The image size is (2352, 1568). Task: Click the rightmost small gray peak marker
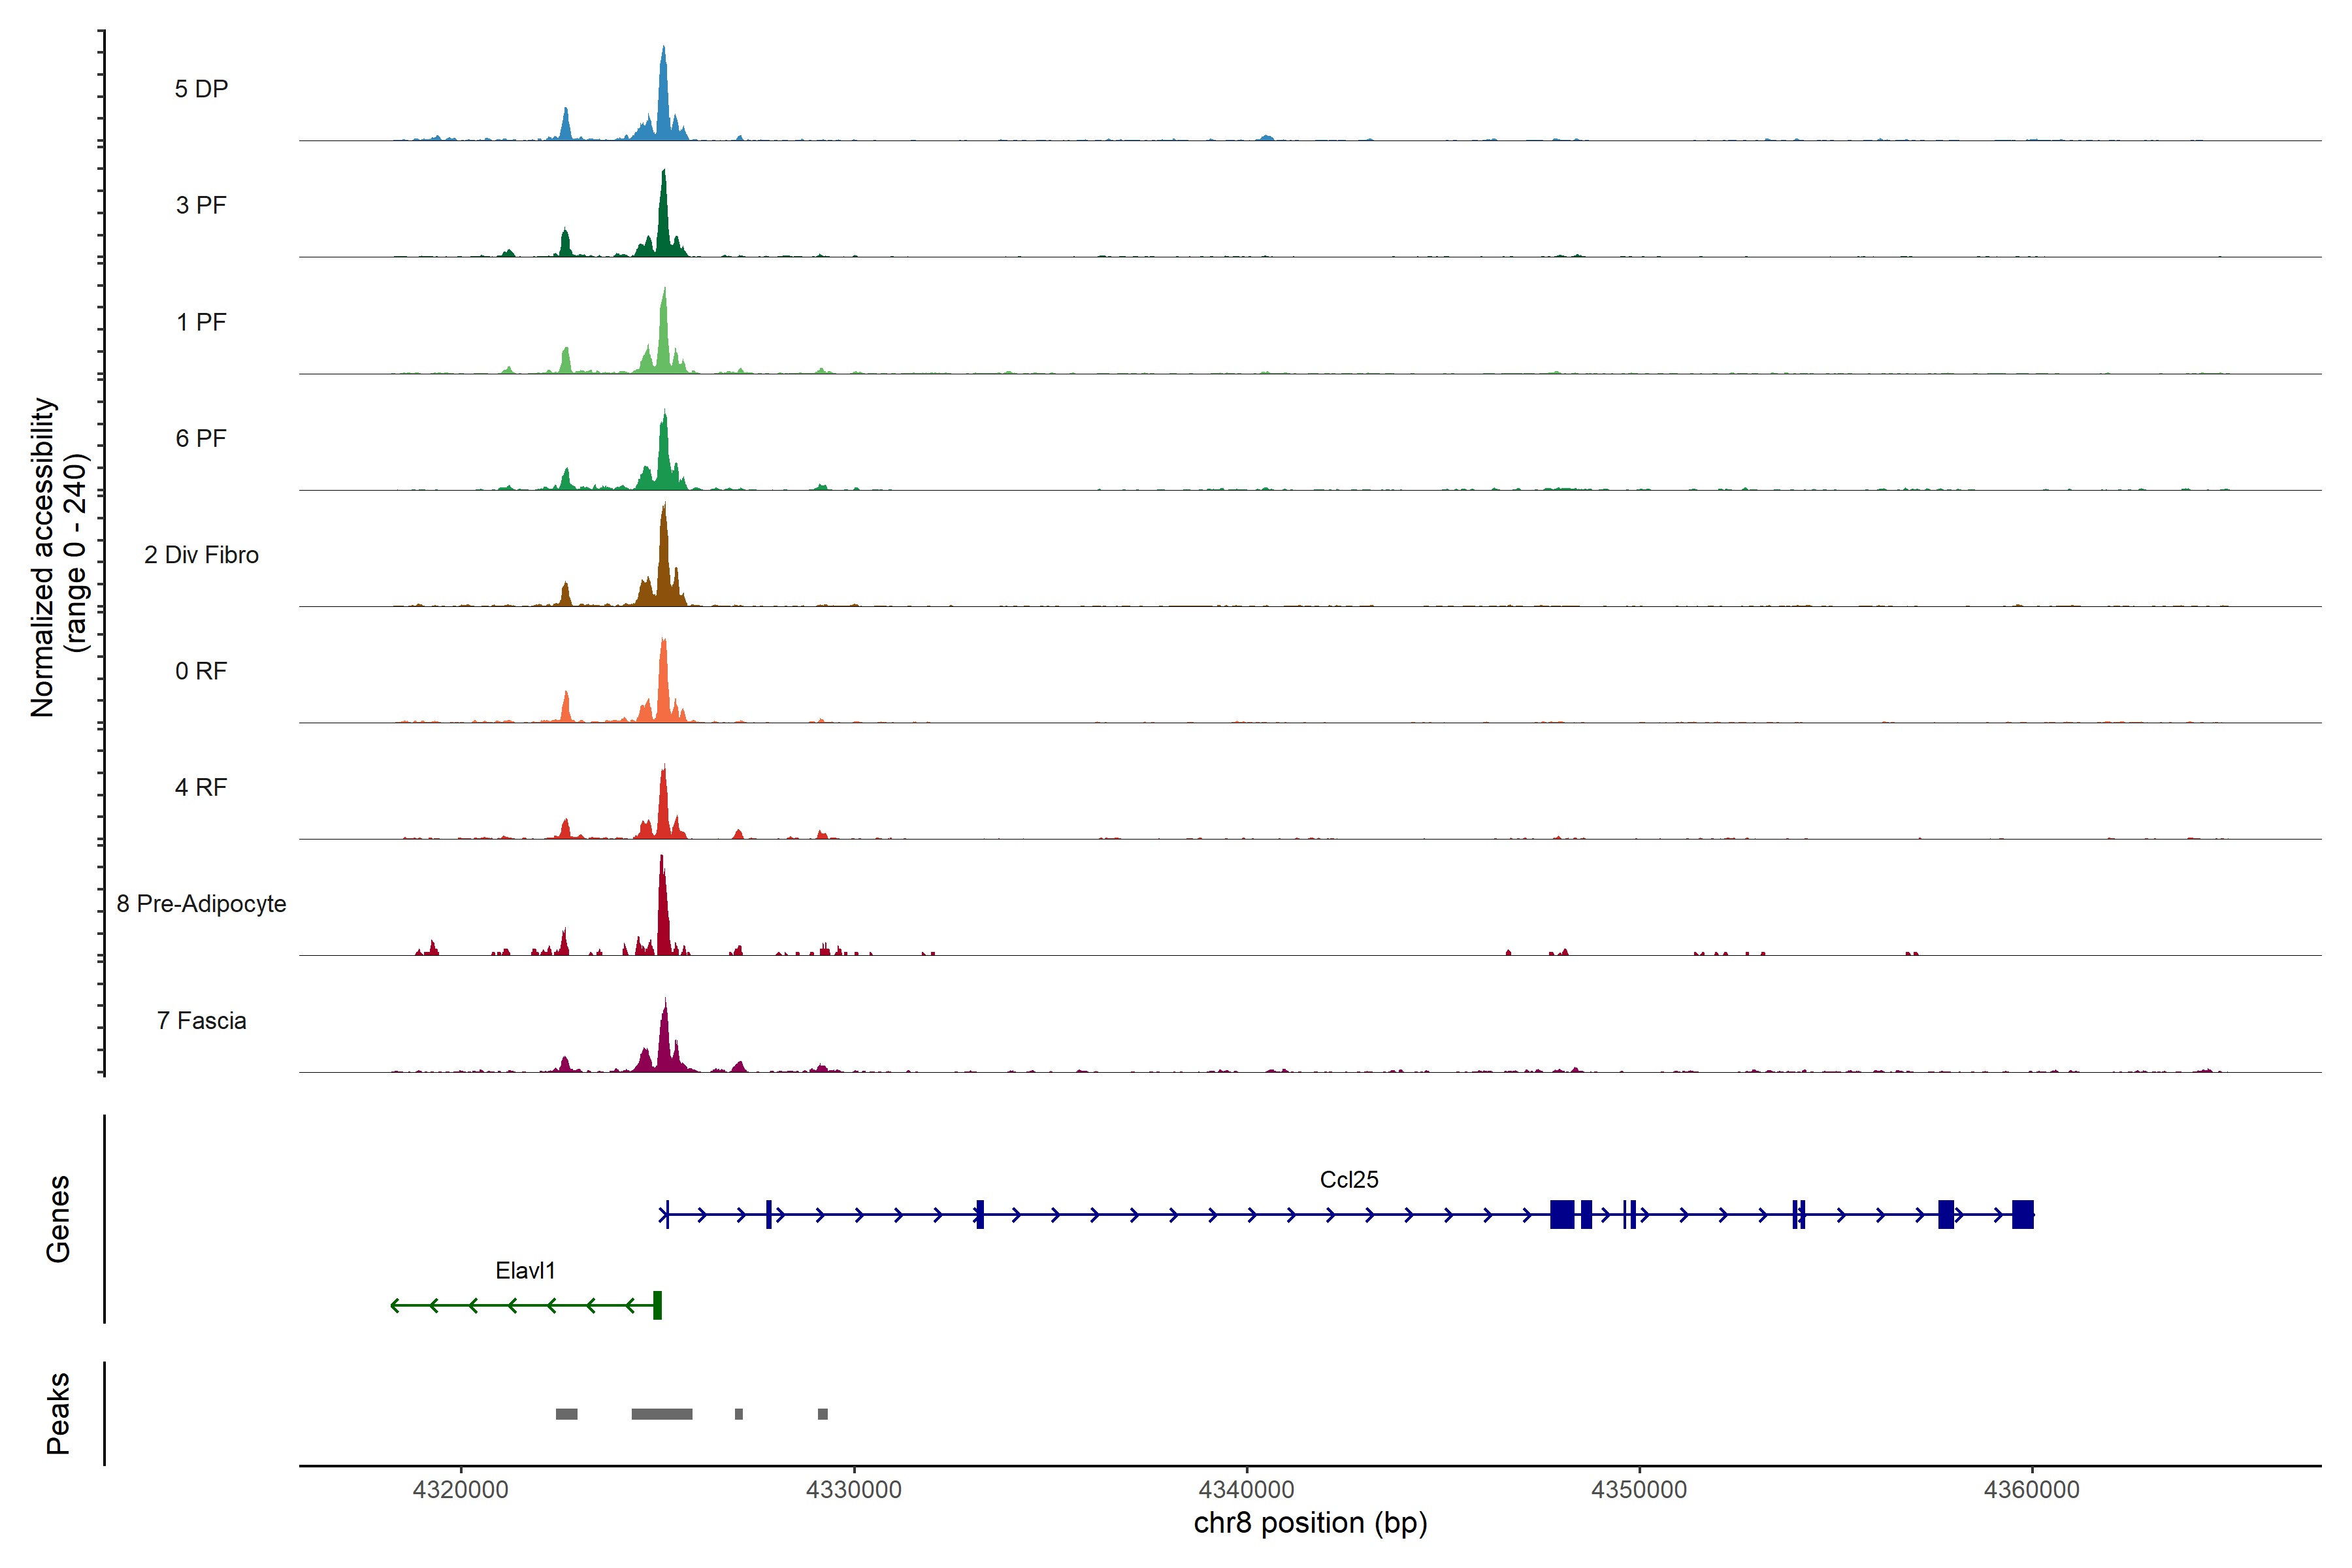click(x=822, y=1414)
